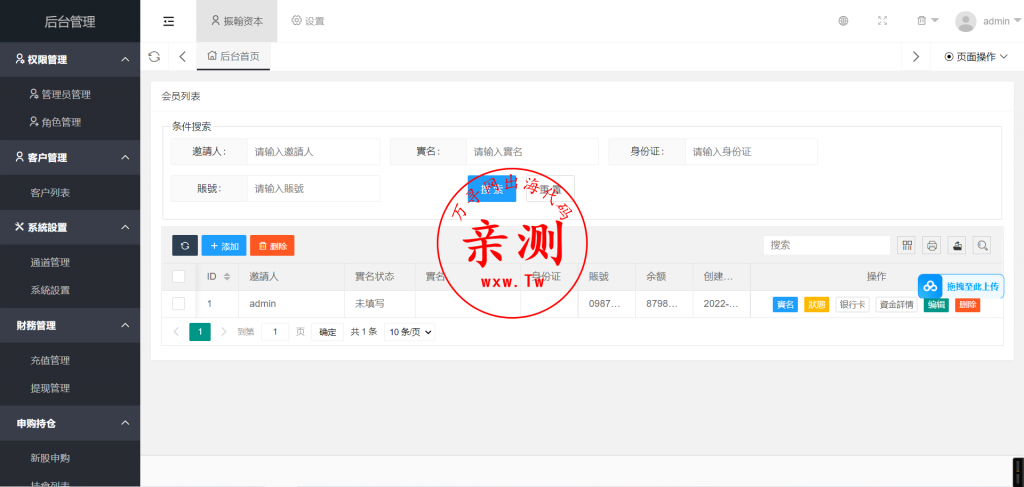Go to the previous page in the pagination
Viewport: 1024px width, 487px height.
176,332
